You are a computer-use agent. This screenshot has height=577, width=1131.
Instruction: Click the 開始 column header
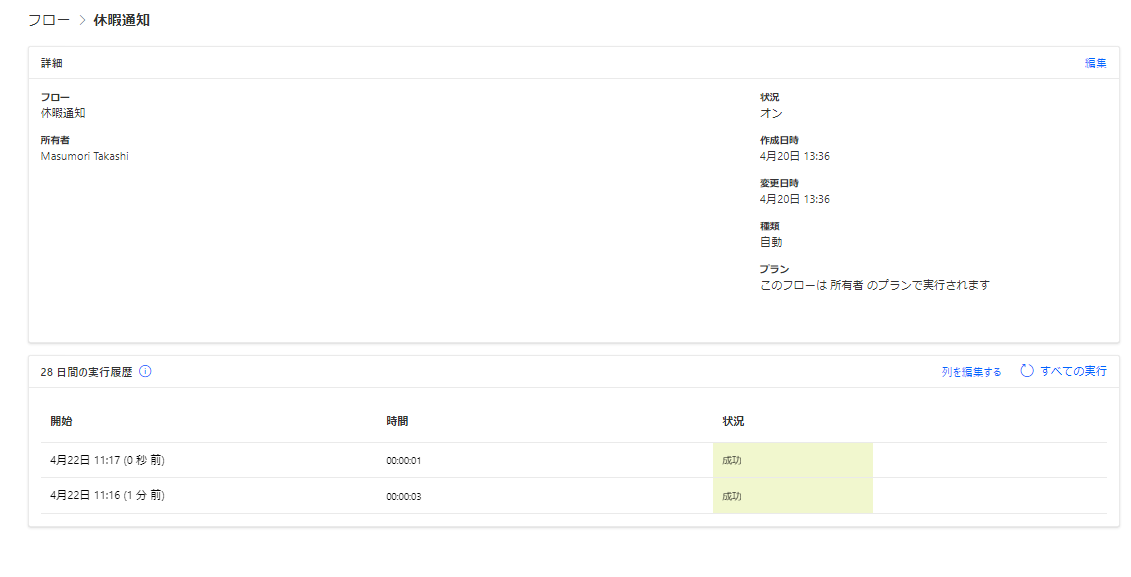[61, 421]
